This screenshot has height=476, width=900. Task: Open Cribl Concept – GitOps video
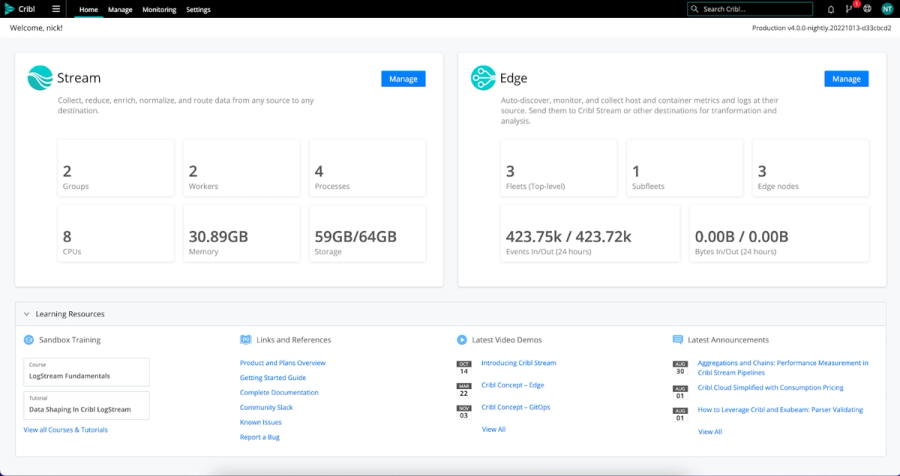tap(515, 407)
